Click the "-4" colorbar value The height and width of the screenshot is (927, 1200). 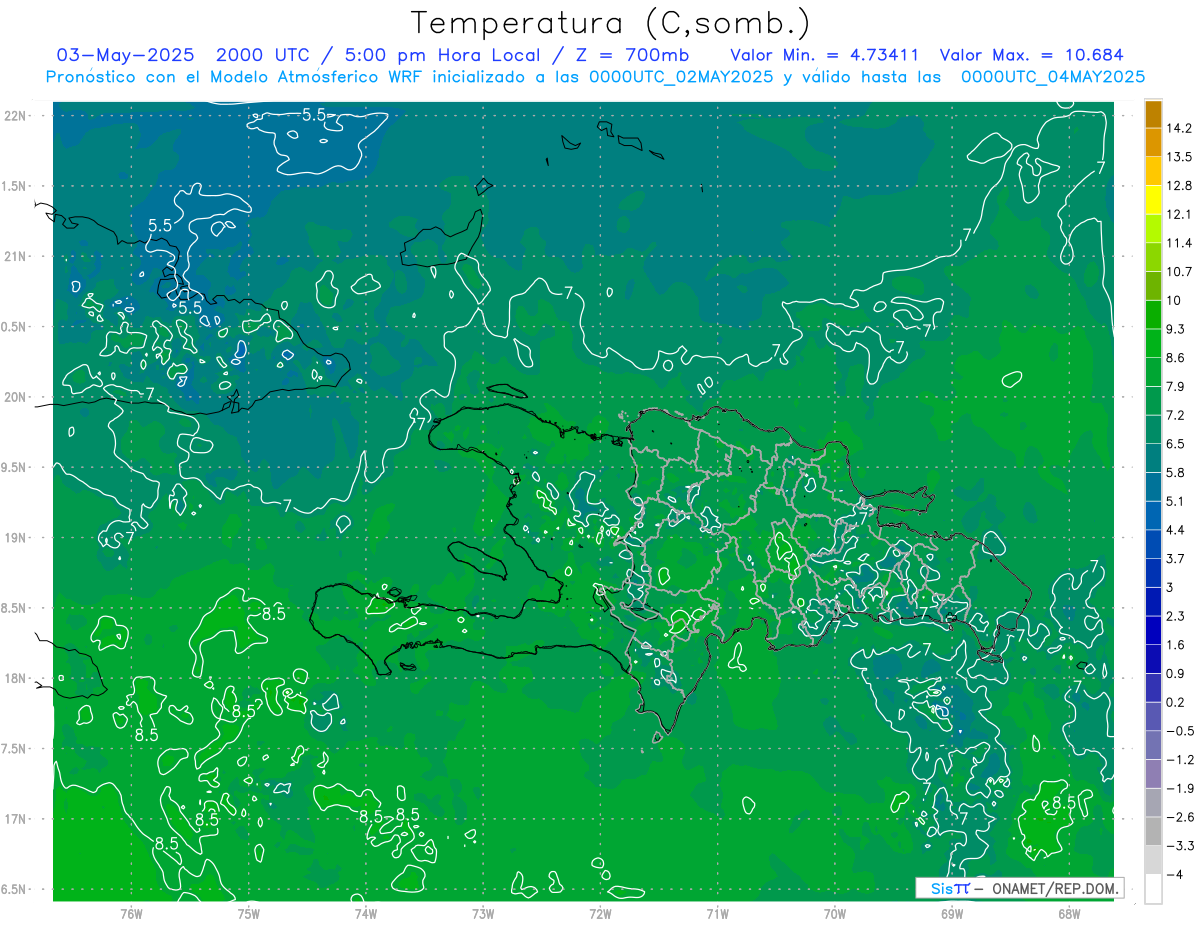point(1174,875)
